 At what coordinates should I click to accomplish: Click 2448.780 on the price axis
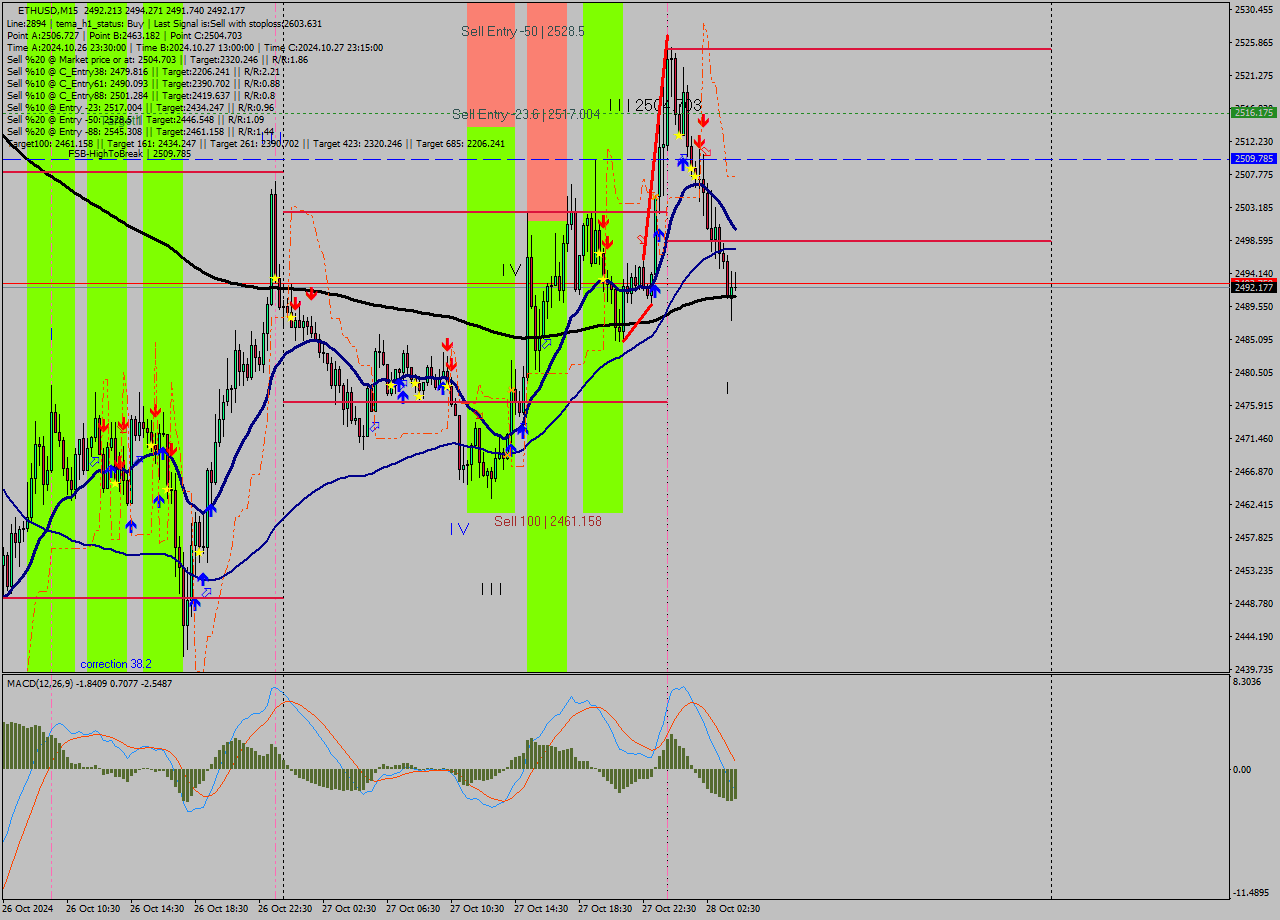coord(1254,603)
